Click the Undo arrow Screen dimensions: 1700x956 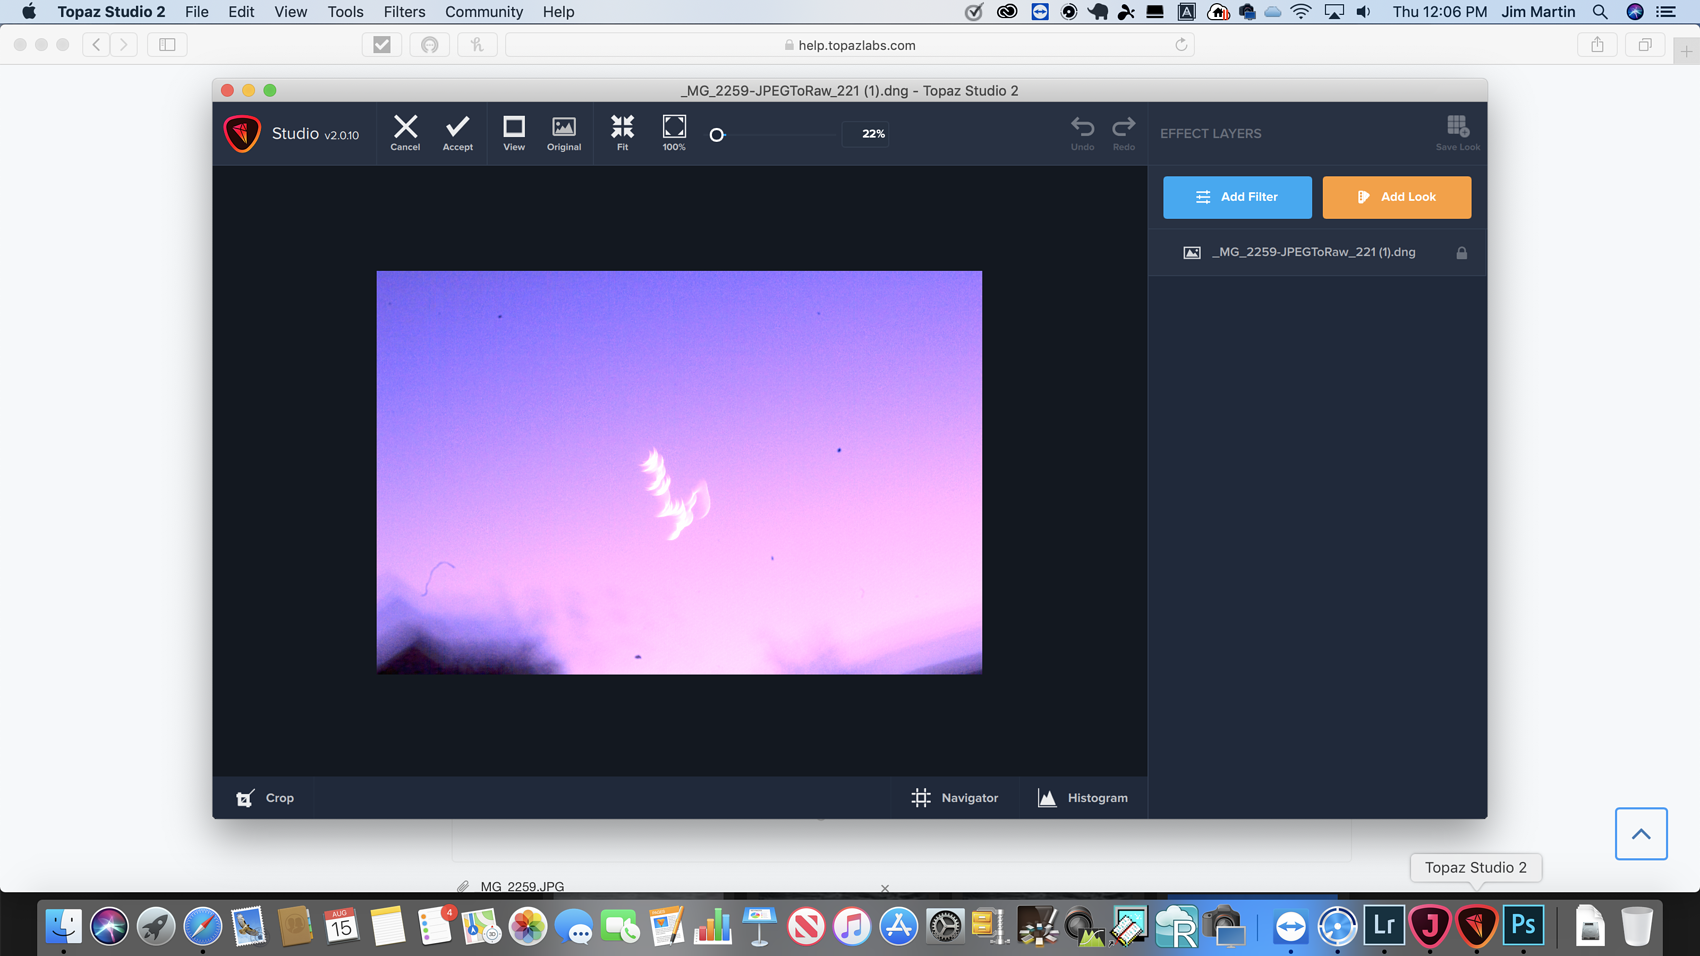[1082, 132]
